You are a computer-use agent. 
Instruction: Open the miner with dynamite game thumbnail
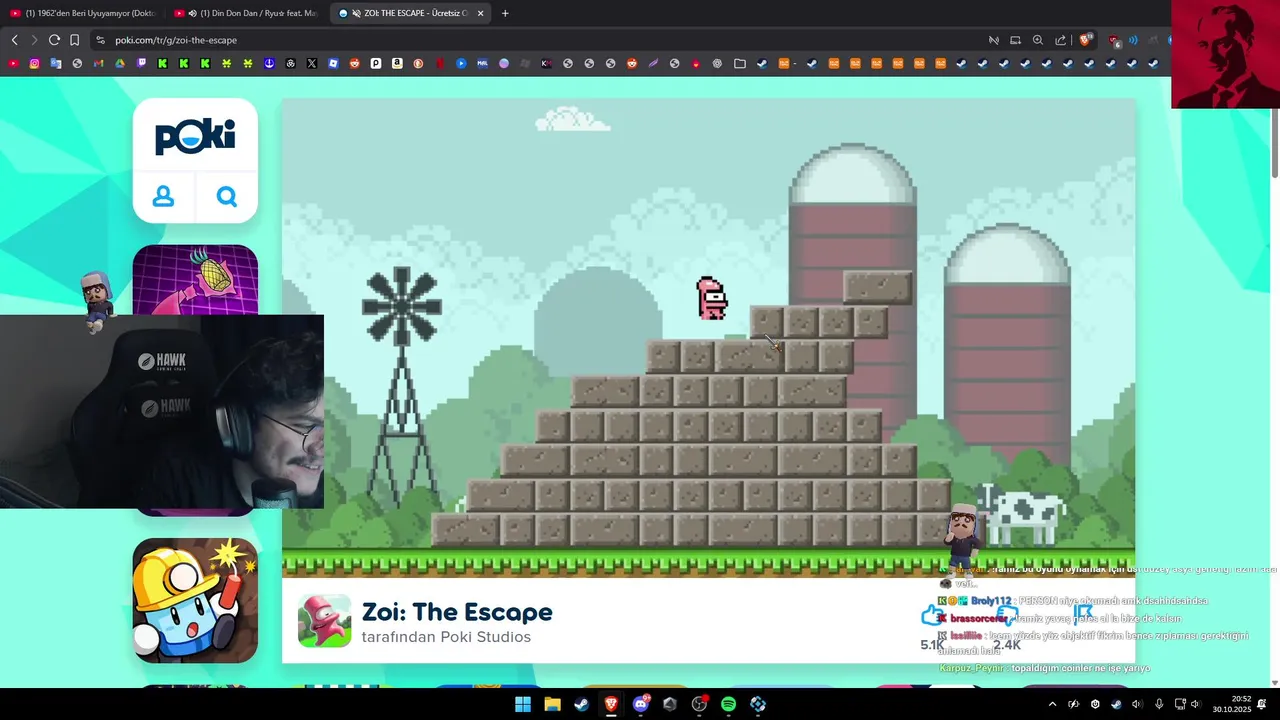195,600
